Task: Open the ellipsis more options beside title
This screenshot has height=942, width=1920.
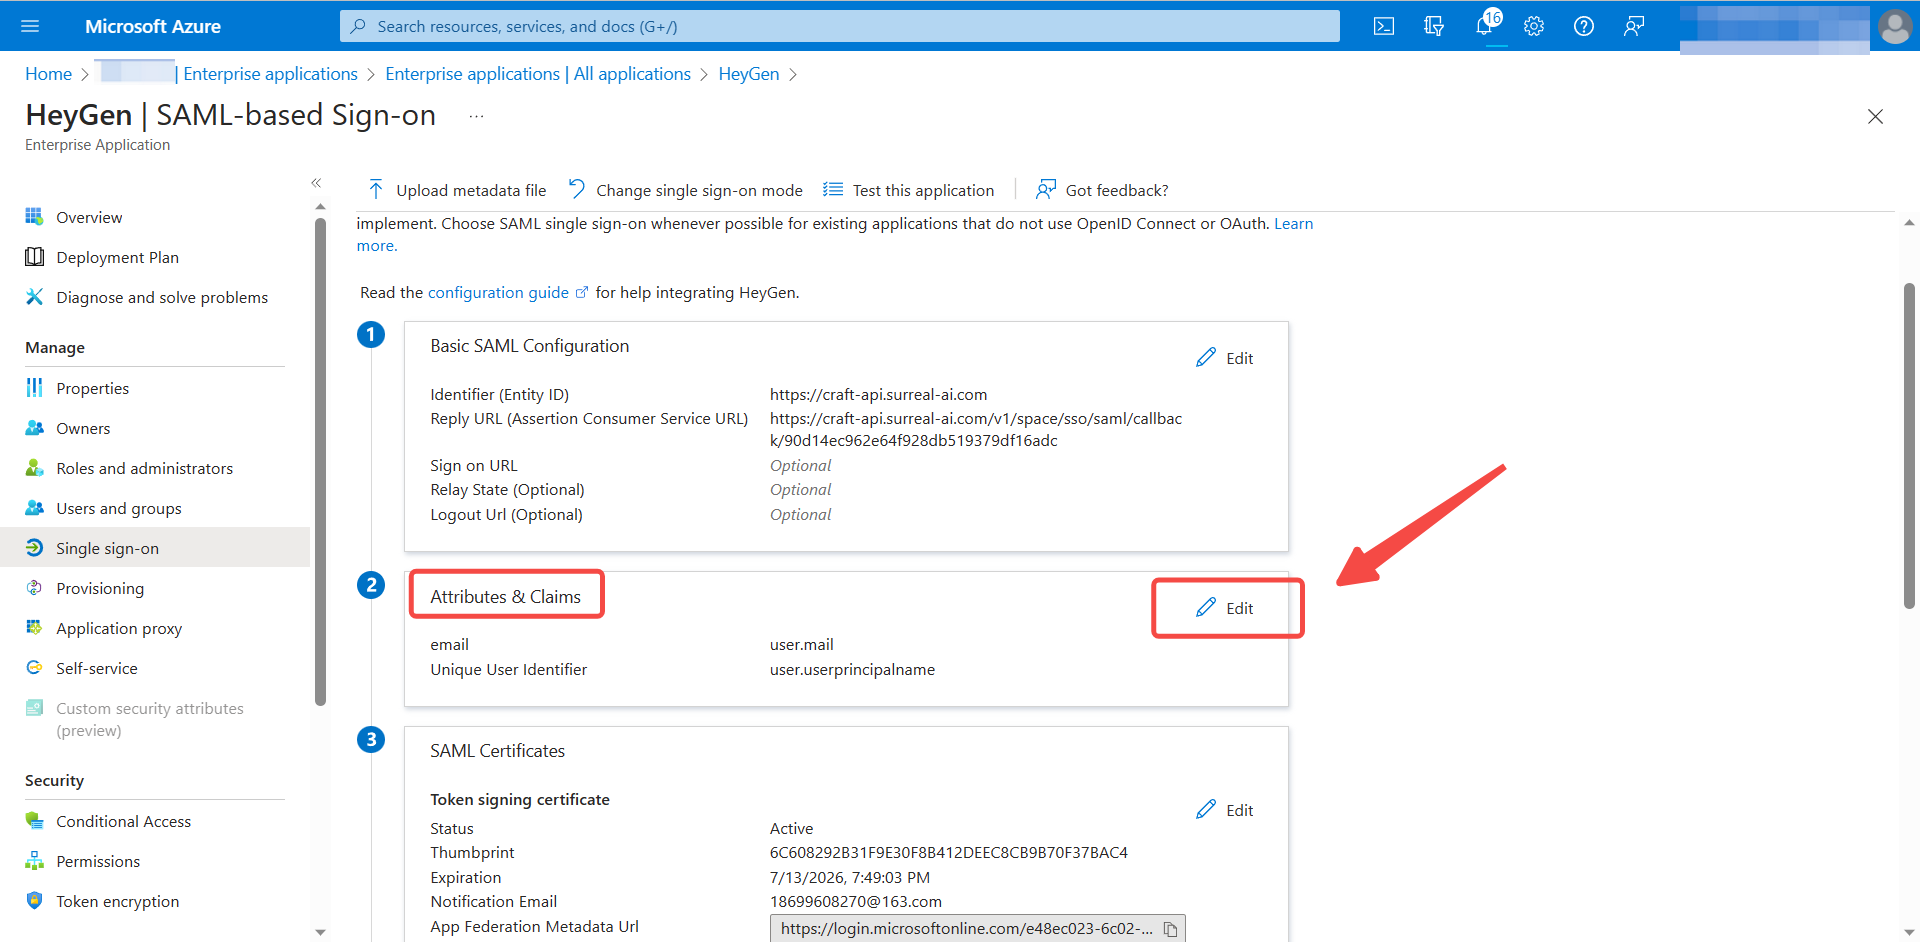Action: click(x=476, y=116)
